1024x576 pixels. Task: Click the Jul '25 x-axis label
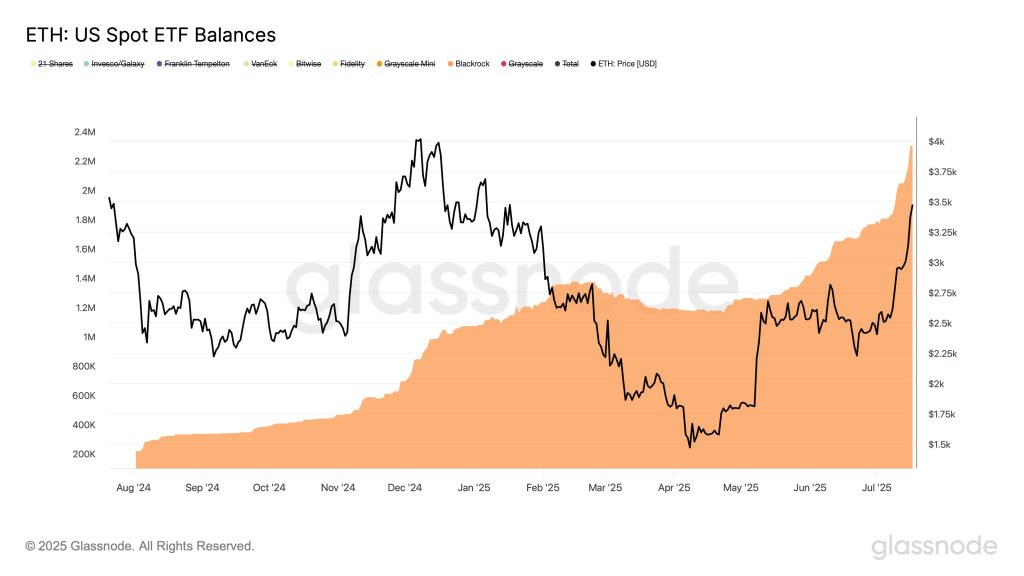coord(876,488)
